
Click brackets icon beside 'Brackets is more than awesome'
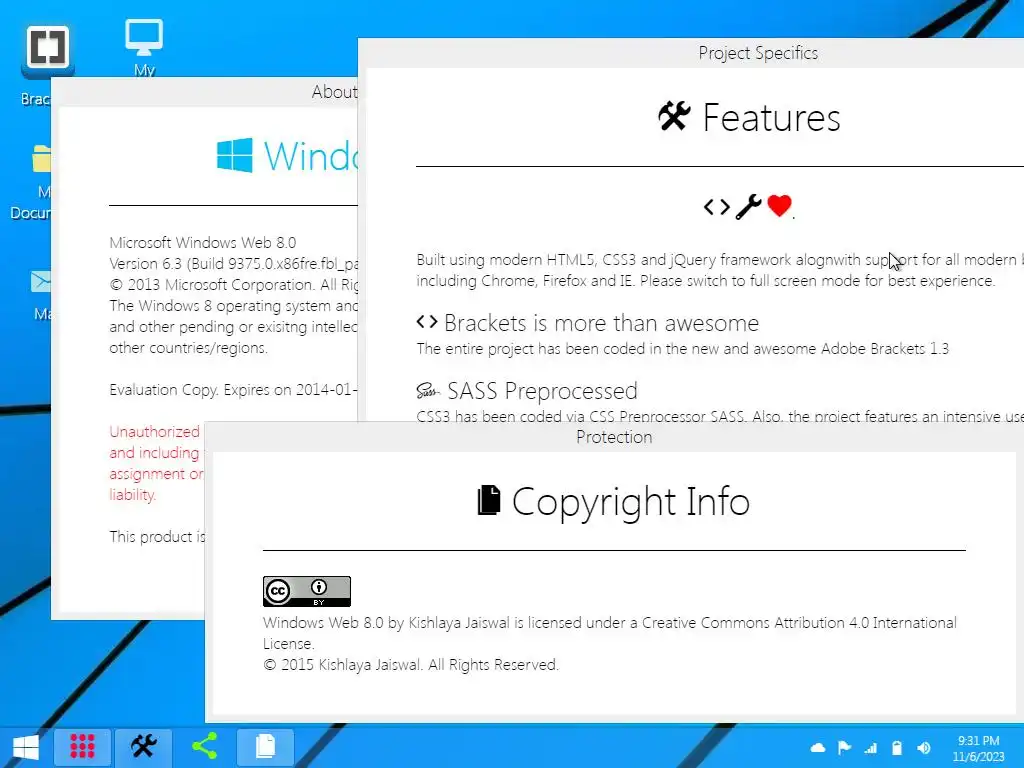pyautogui.click(x=426, y=322)
